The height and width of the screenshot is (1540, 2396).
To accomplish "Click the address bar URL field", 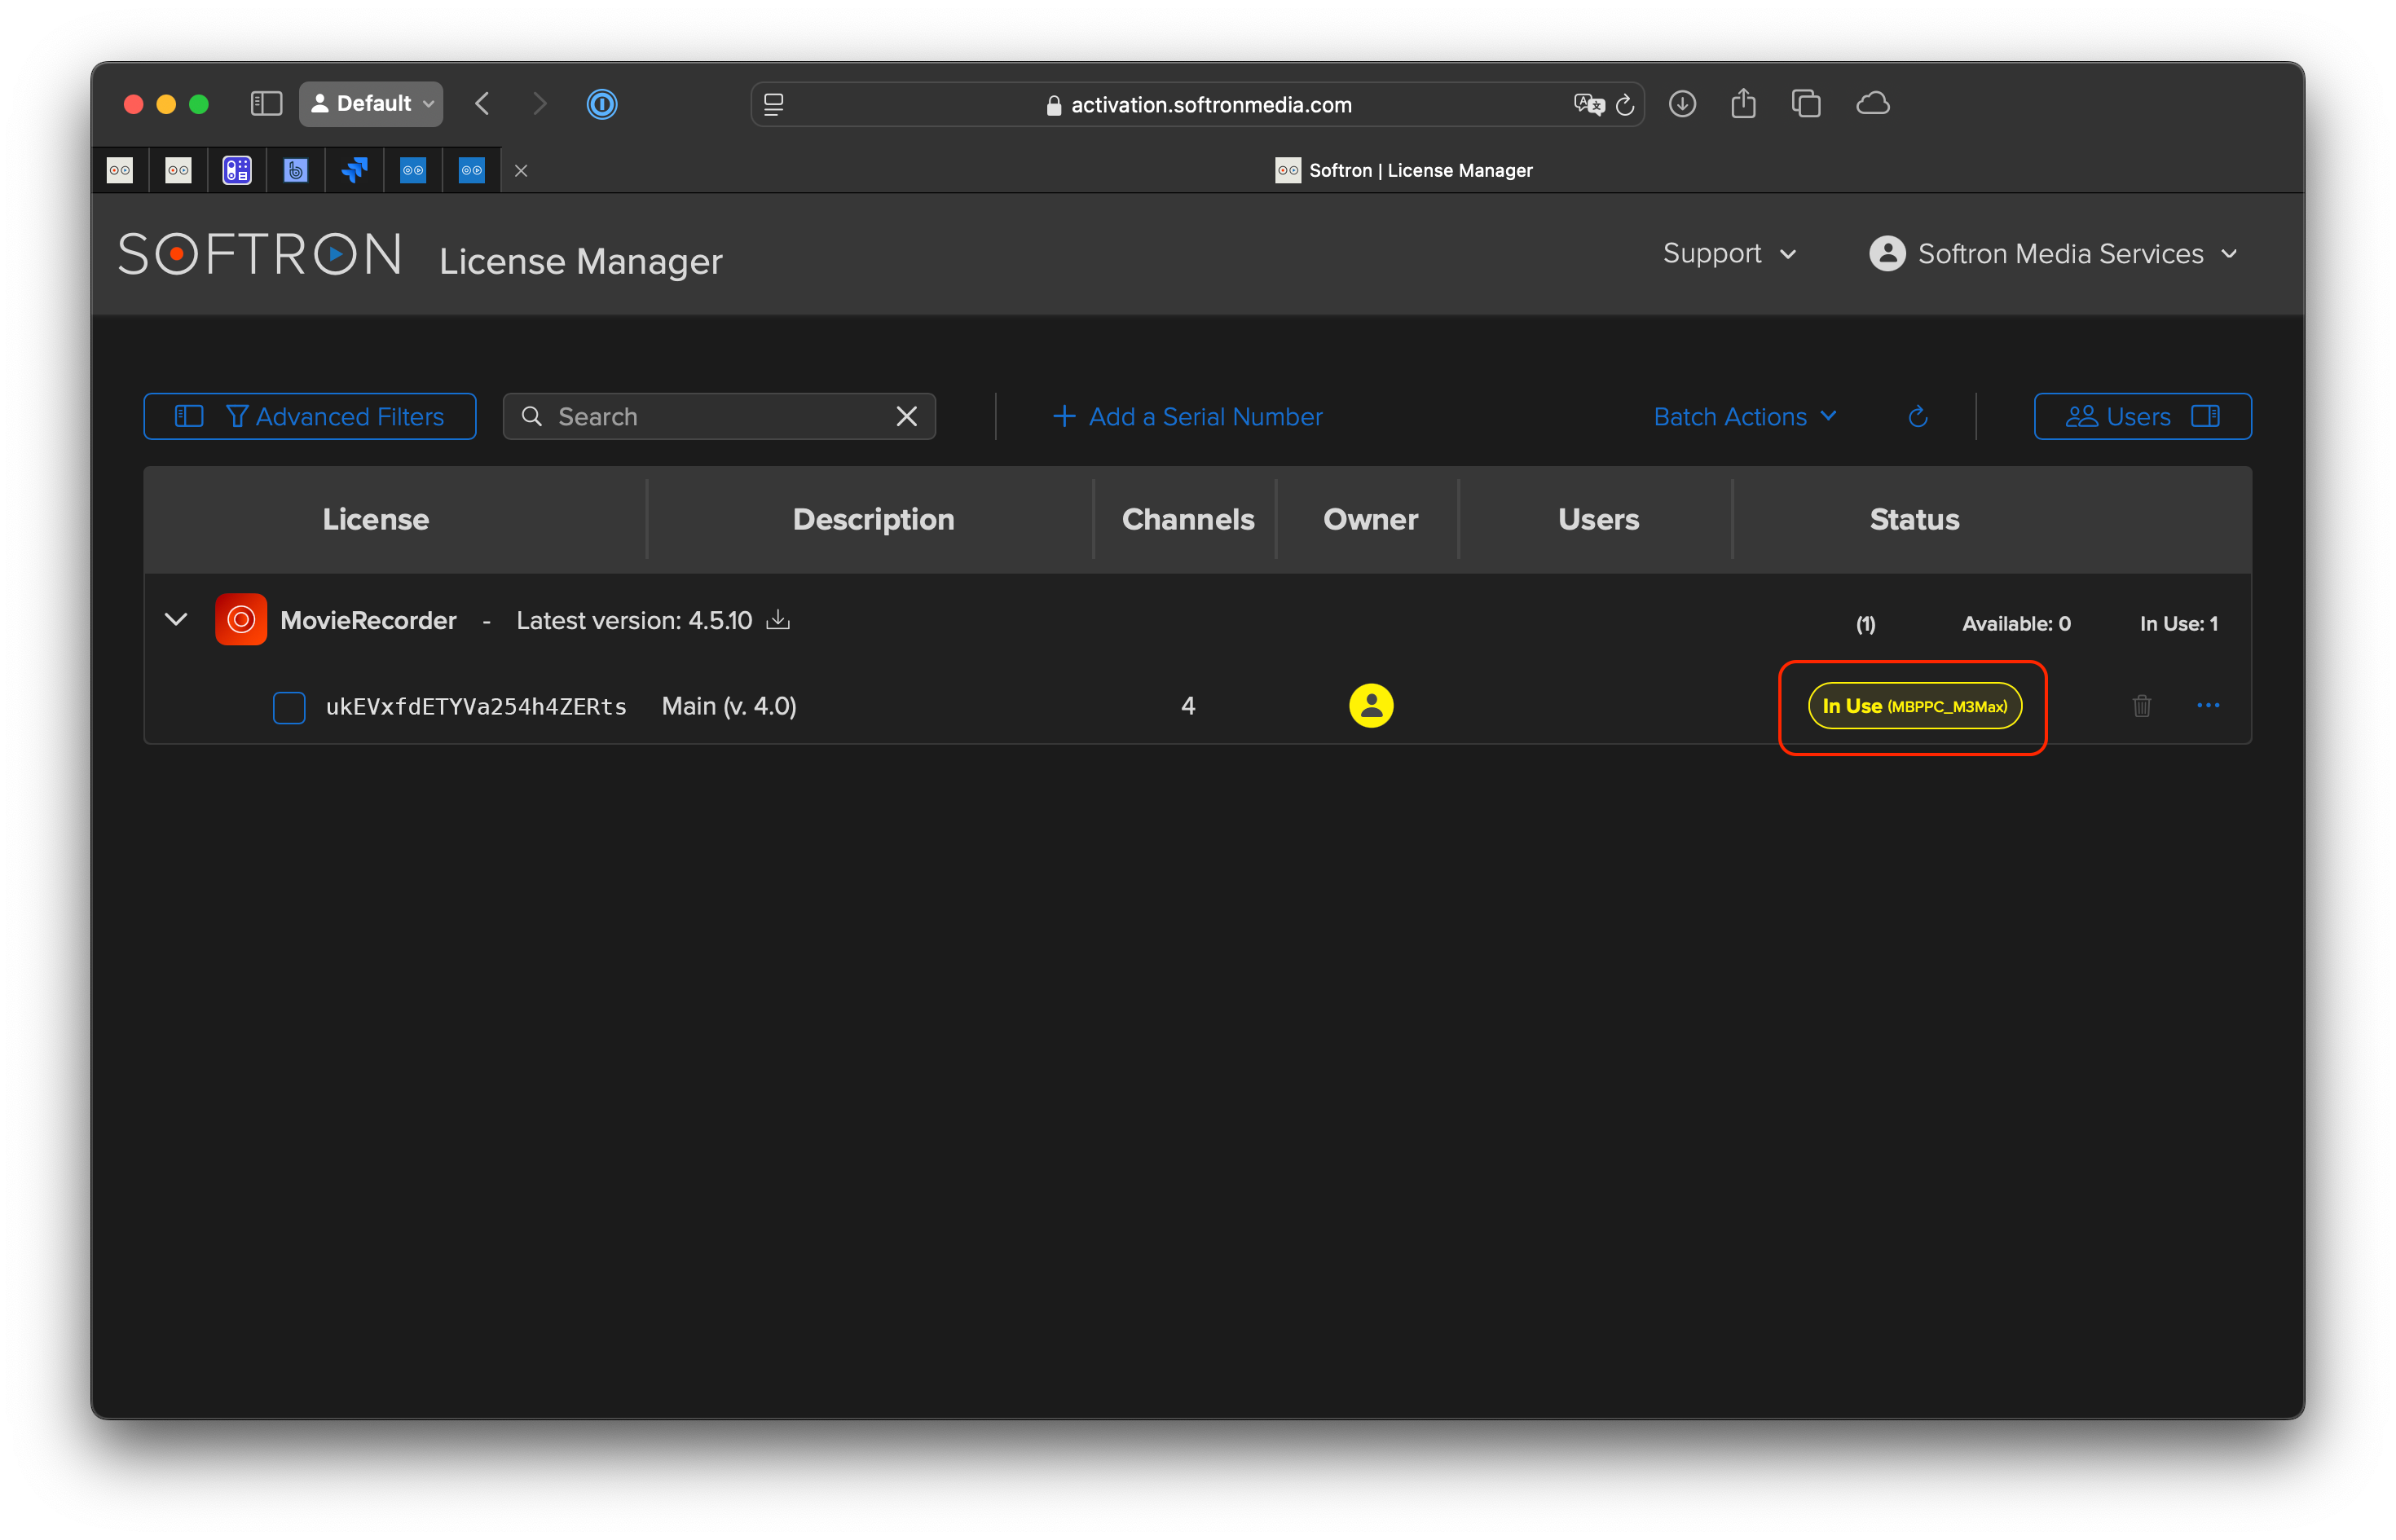I will pyautogui.click(x=1198, y=105).
